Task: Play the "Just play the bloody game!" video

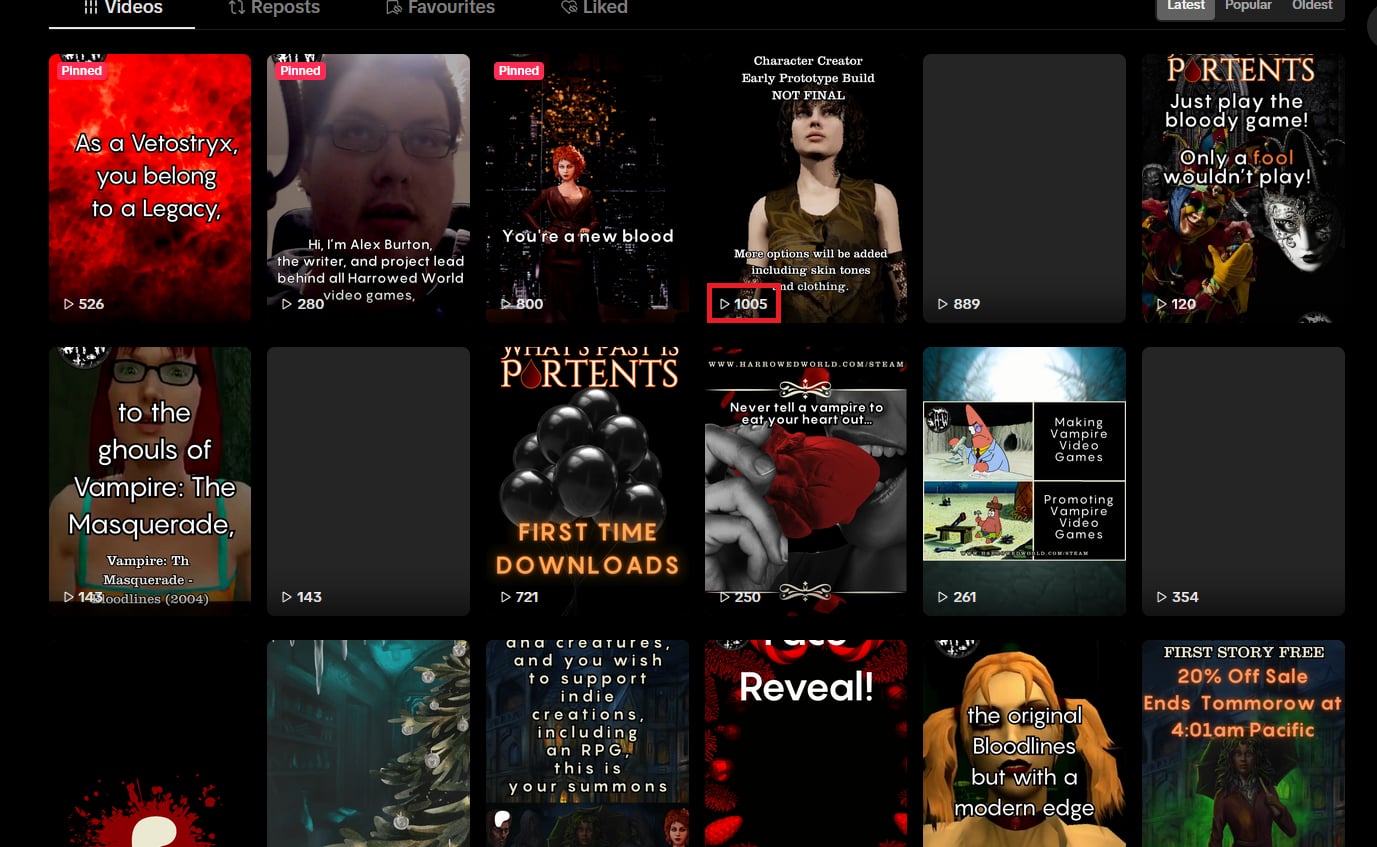Action: click(1243, 188)
